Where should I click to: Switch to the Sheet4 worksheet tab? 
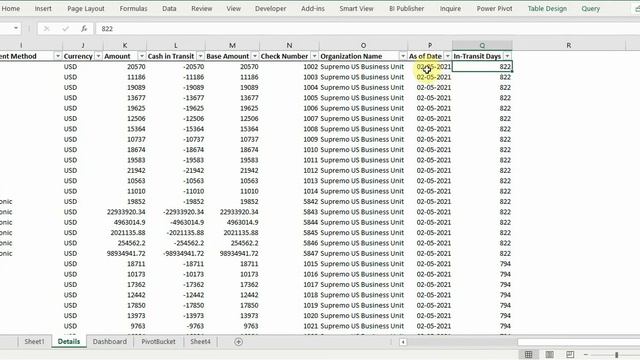[x=200, y=342]
